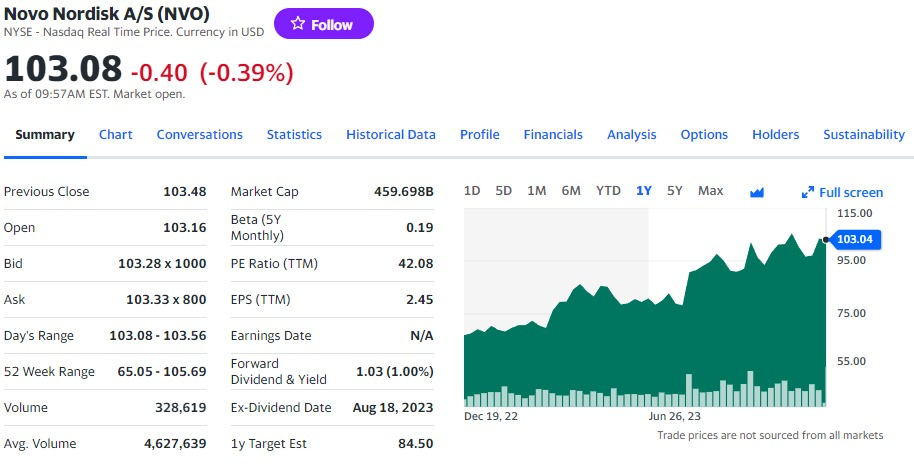Open Full screen chart view
The width and height of the screenshot is (914, 468).
coord(842,192)
